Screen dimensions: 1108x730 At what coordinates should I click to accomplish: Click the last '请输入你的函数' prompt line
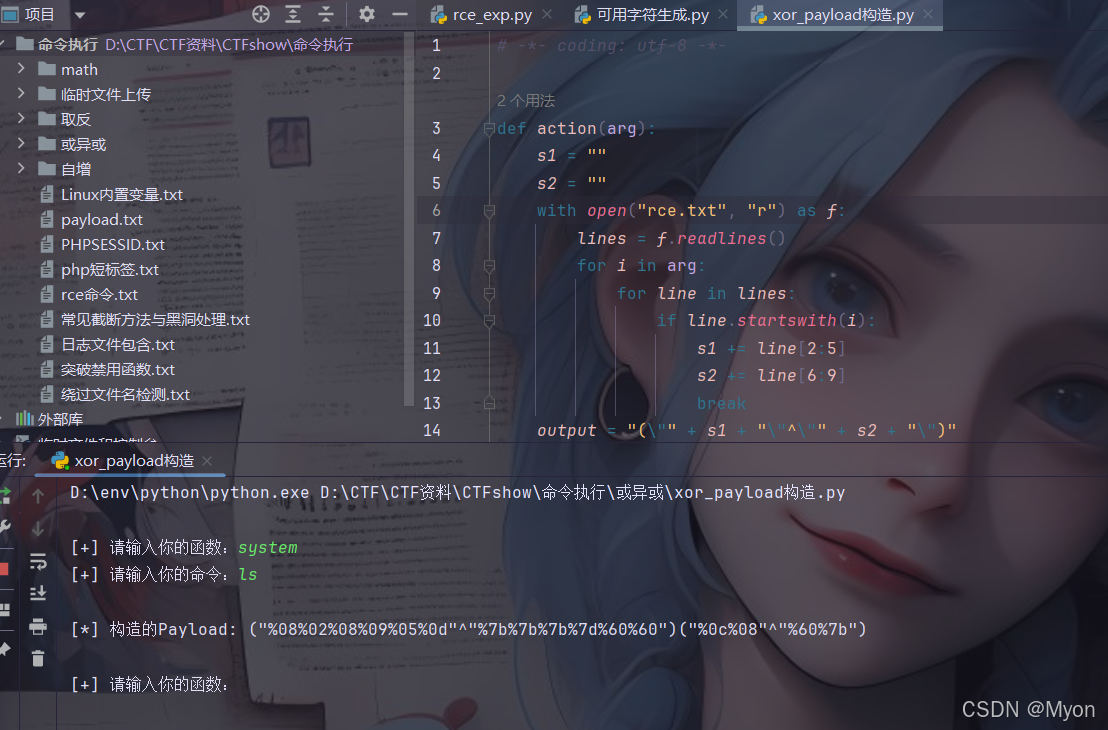[x=149, y=684]
